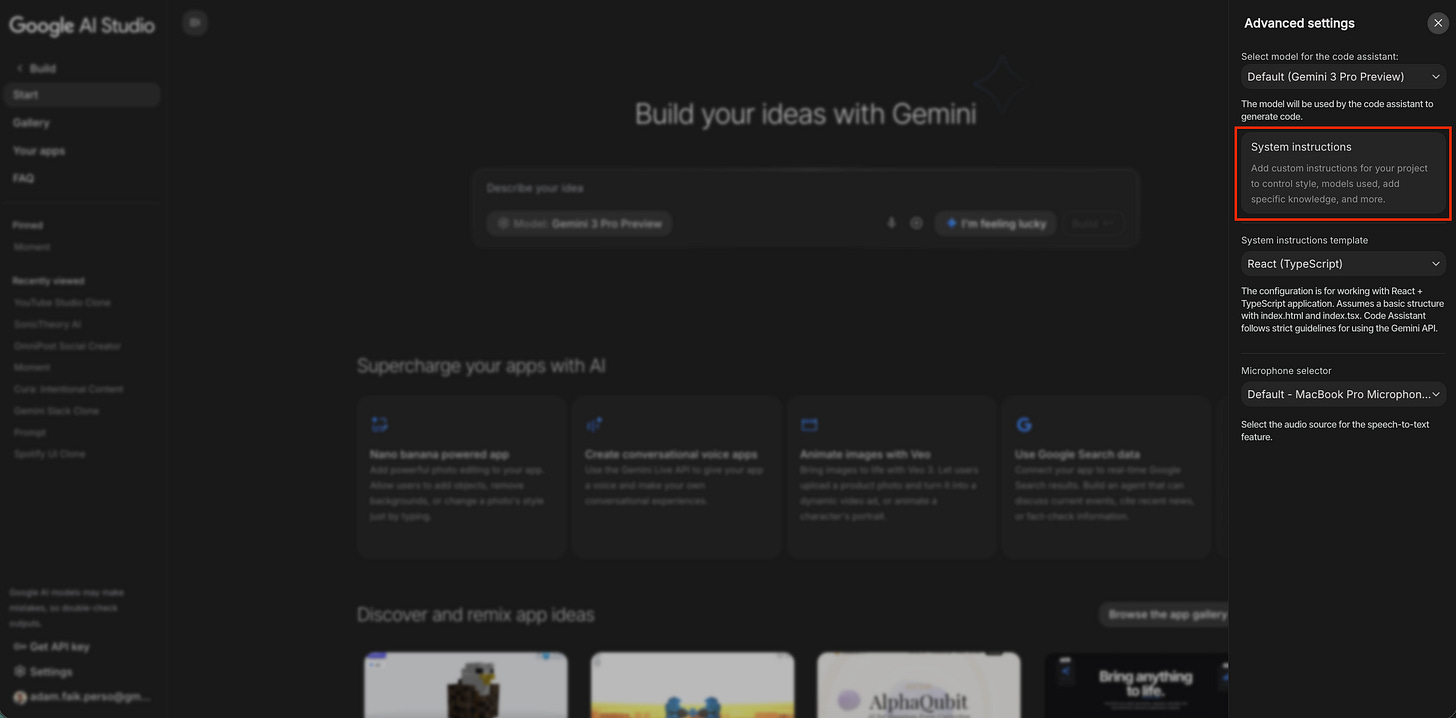Viewport: 1456px width, 718px height.
Task: Open the AlphaQubit app thumbnail
Action: point(919,685)
